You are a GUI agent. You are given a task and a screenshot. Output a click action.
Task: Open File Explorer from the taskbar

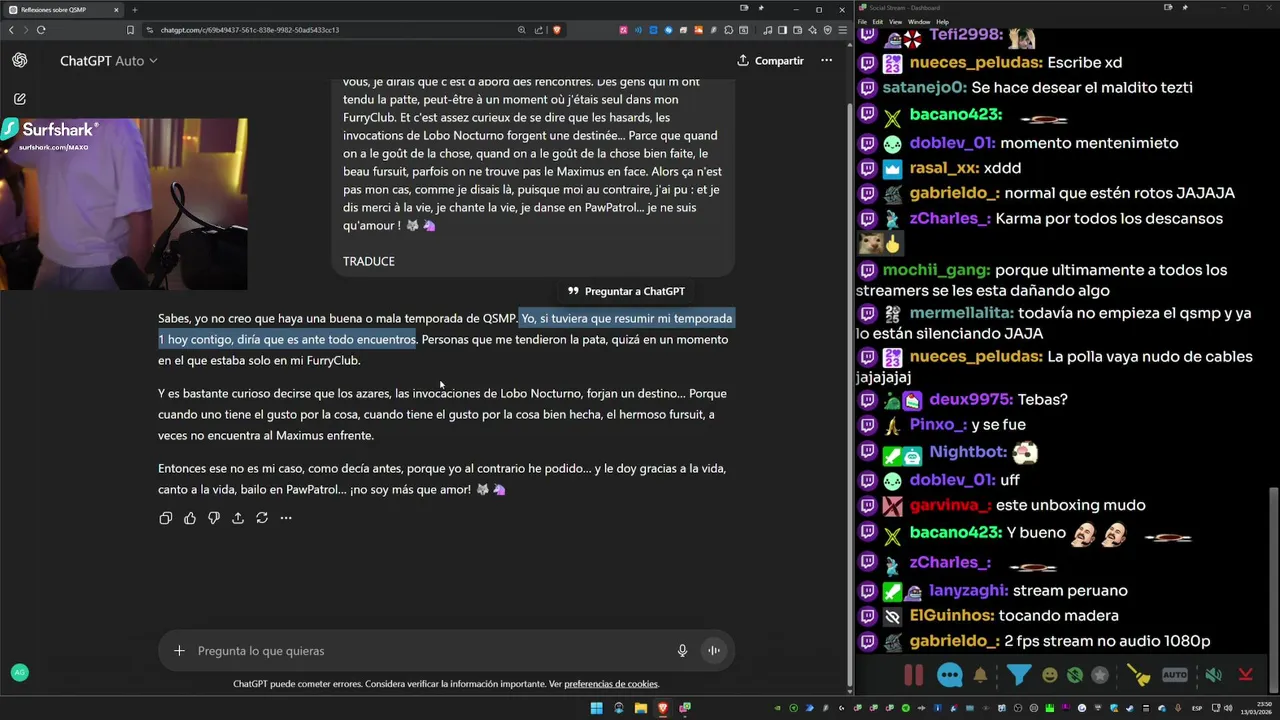coord(641,708)
